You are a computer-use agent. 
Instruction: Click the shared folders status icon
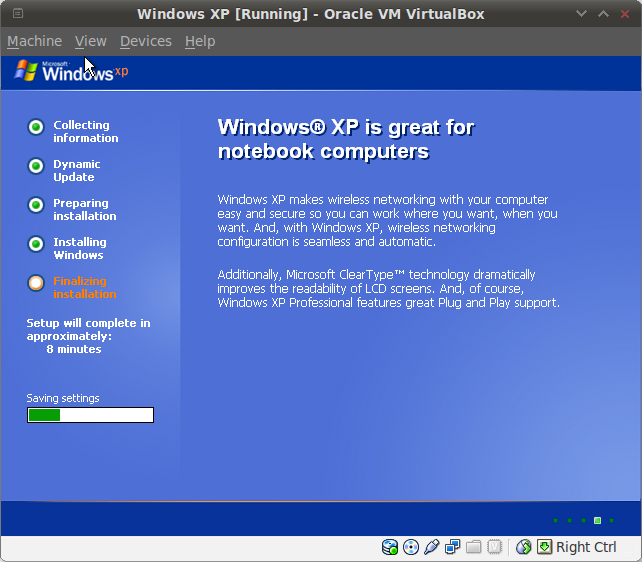(473, 547)
